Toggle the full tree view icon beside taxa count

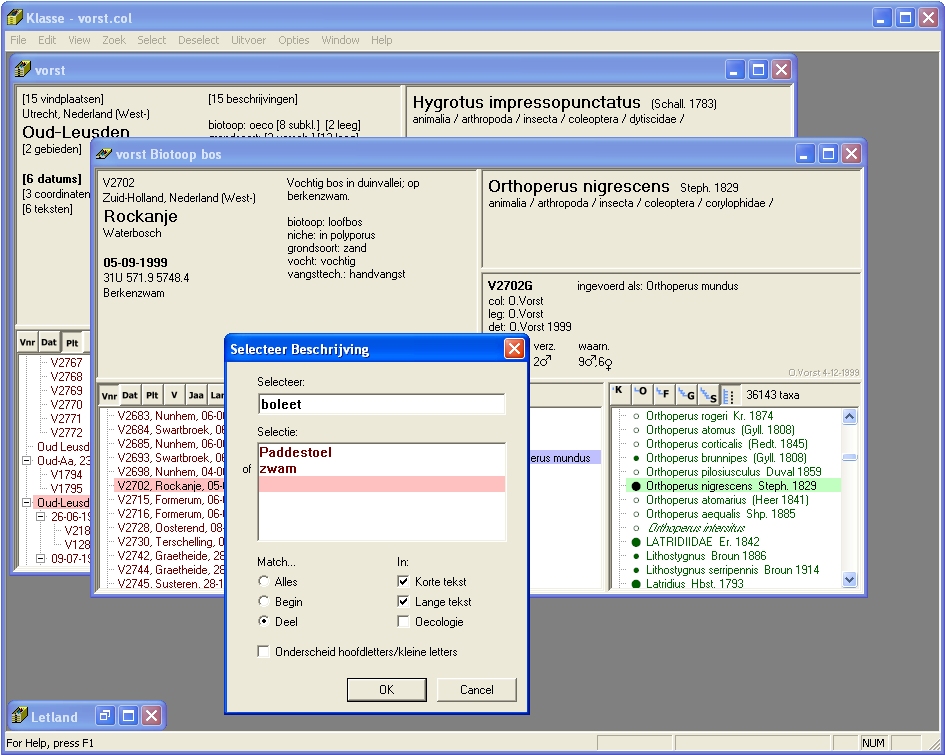tap(728, 394)
